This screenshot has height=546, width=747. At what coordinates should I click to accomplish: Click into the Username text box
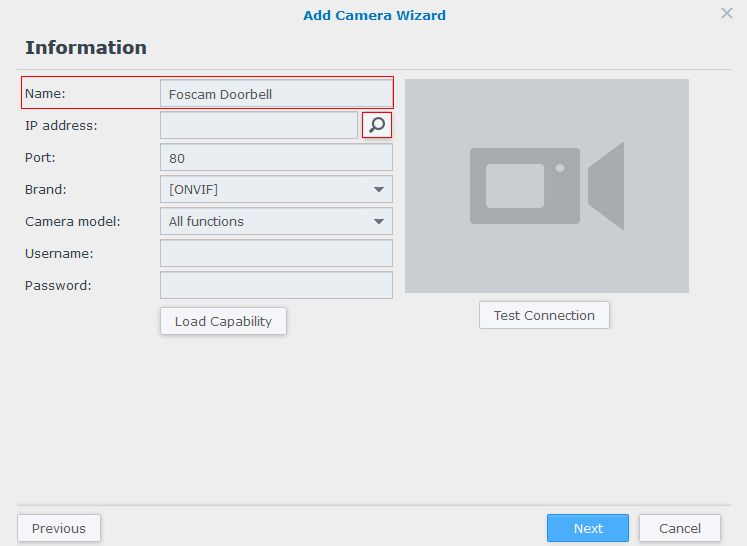[276, 253]
